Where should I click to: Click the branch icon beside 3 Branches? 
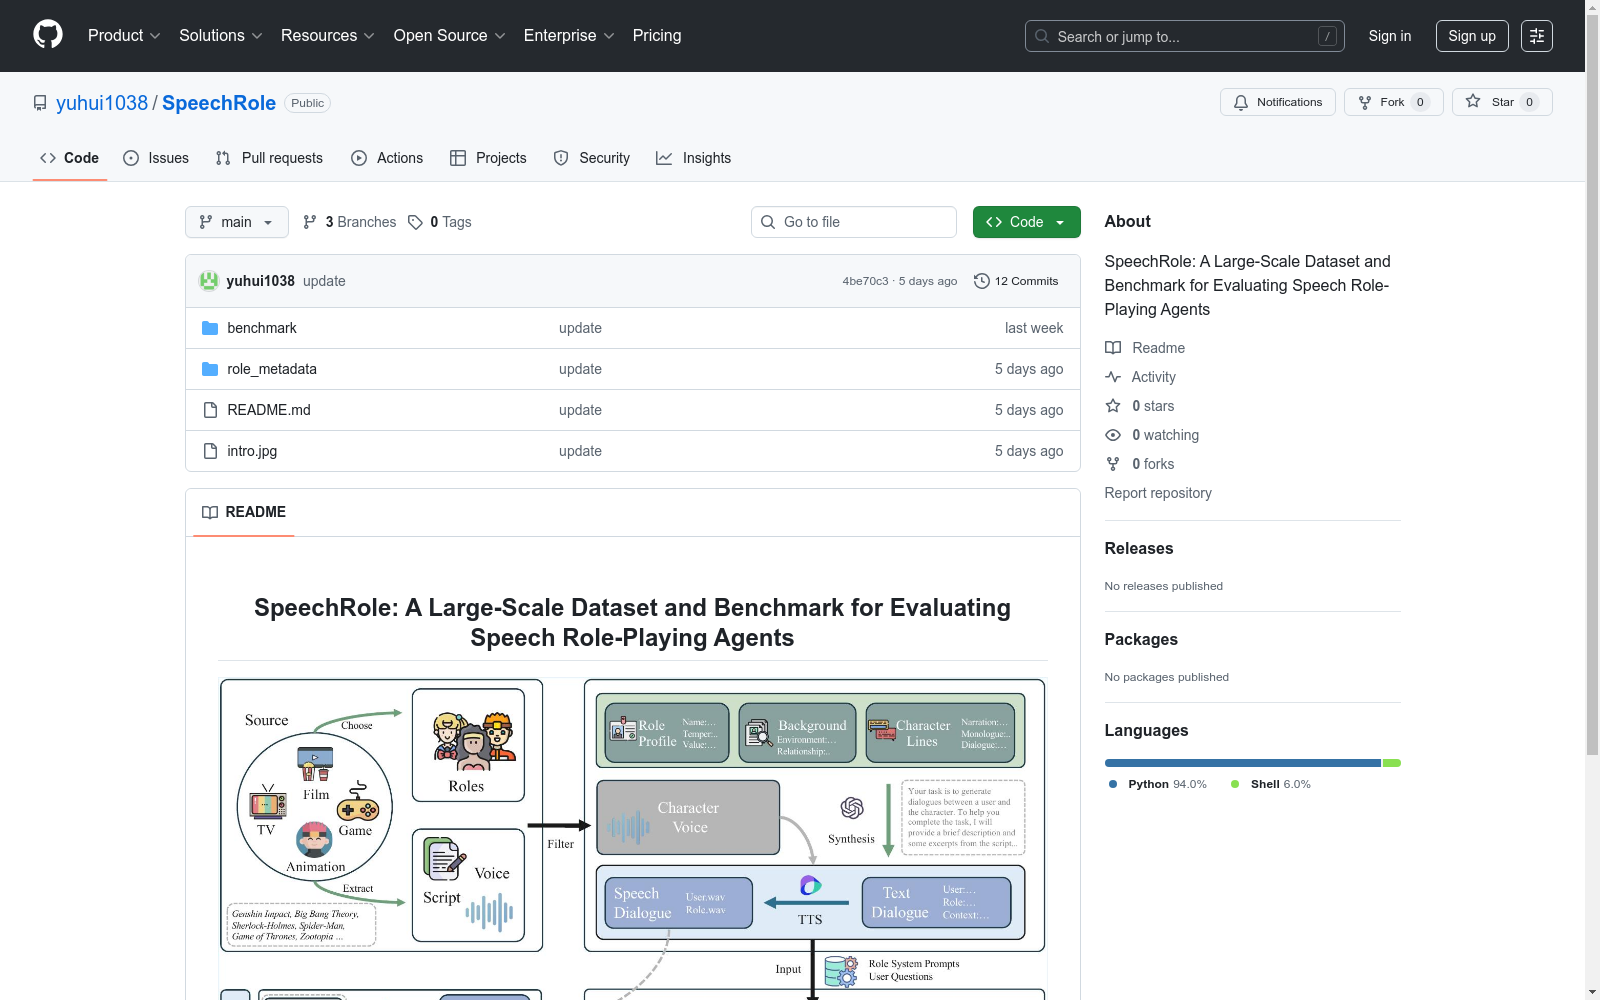[x=310, y=222]
